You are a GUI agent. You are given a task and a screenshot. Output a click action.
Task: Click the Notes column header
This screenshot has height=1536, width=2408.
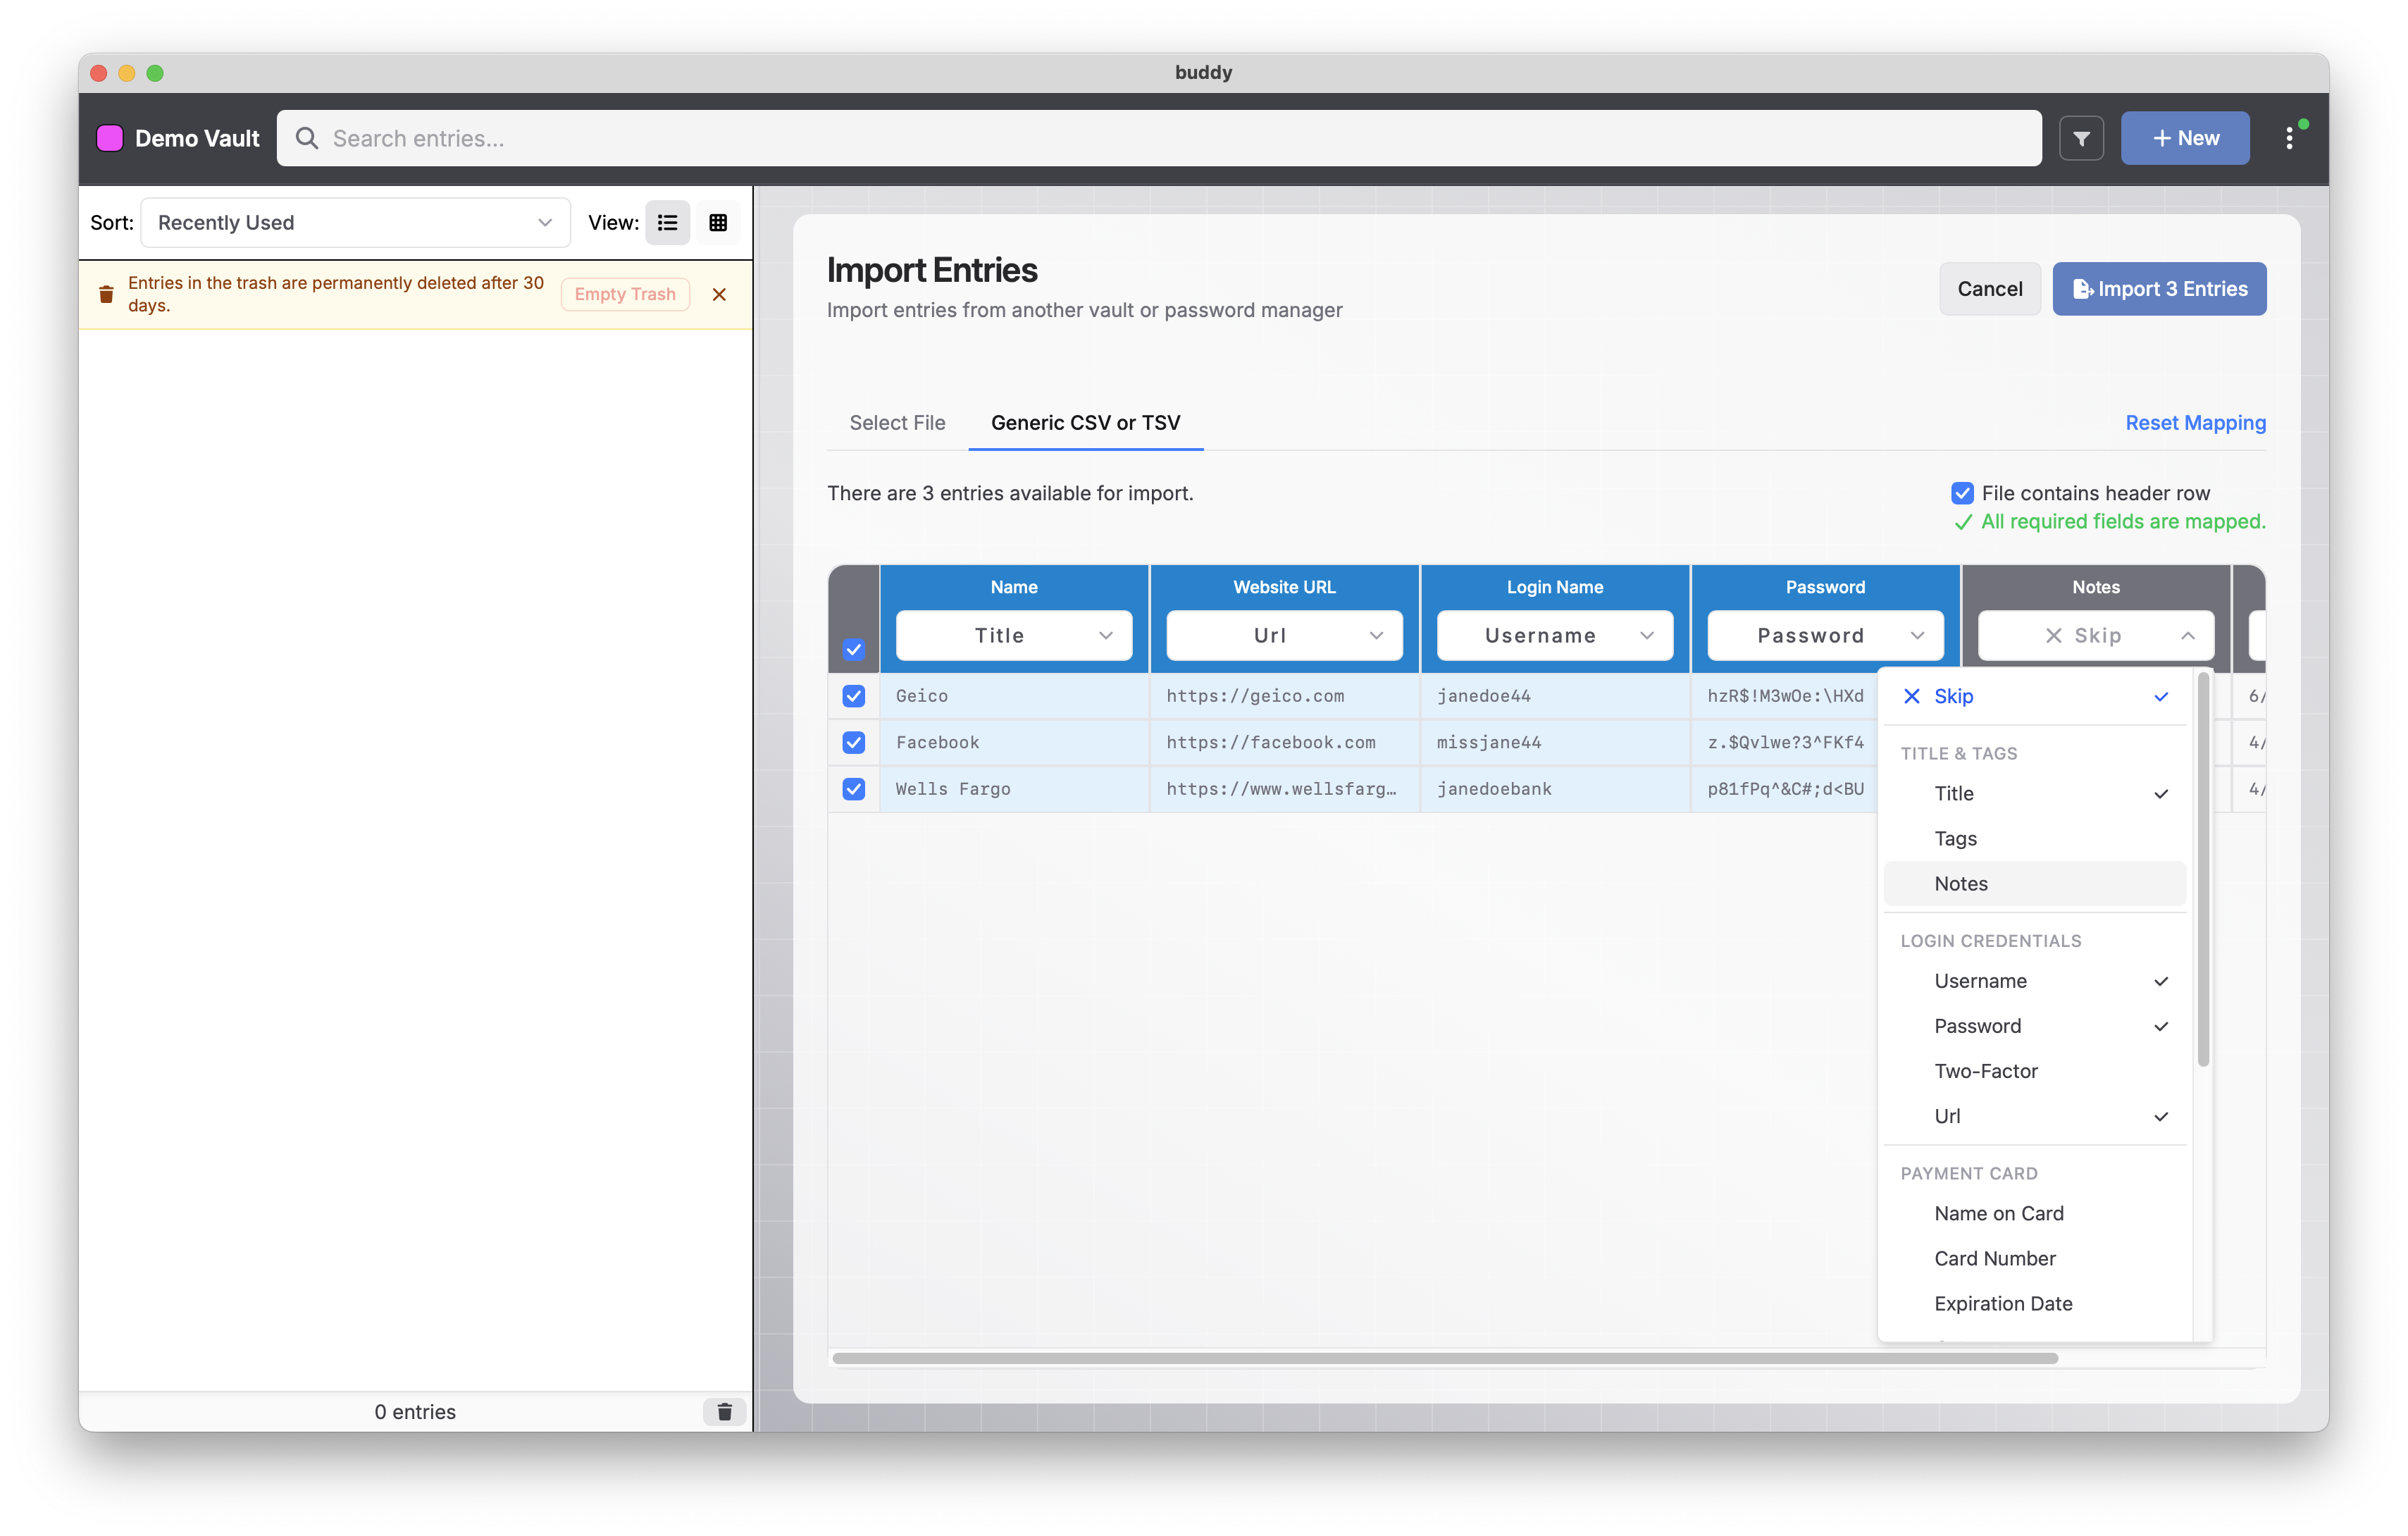point(2096,587)
